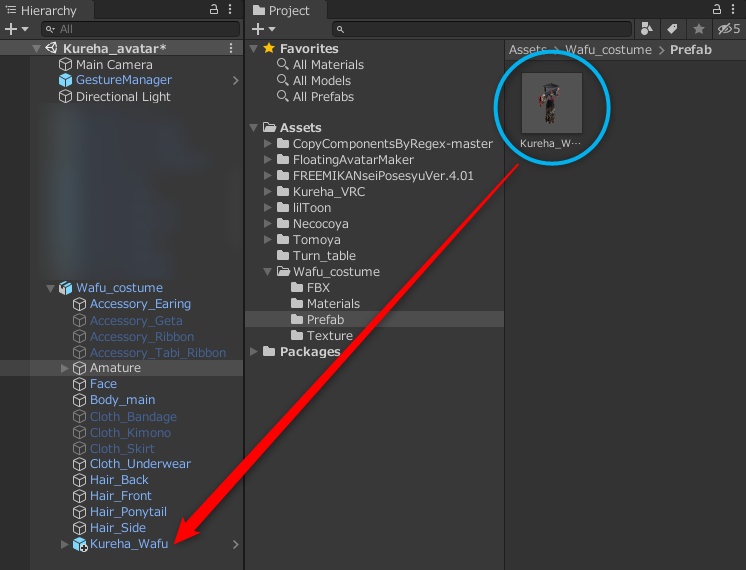
Task: Select Hair_Back object
Action: tap(119, 480)
